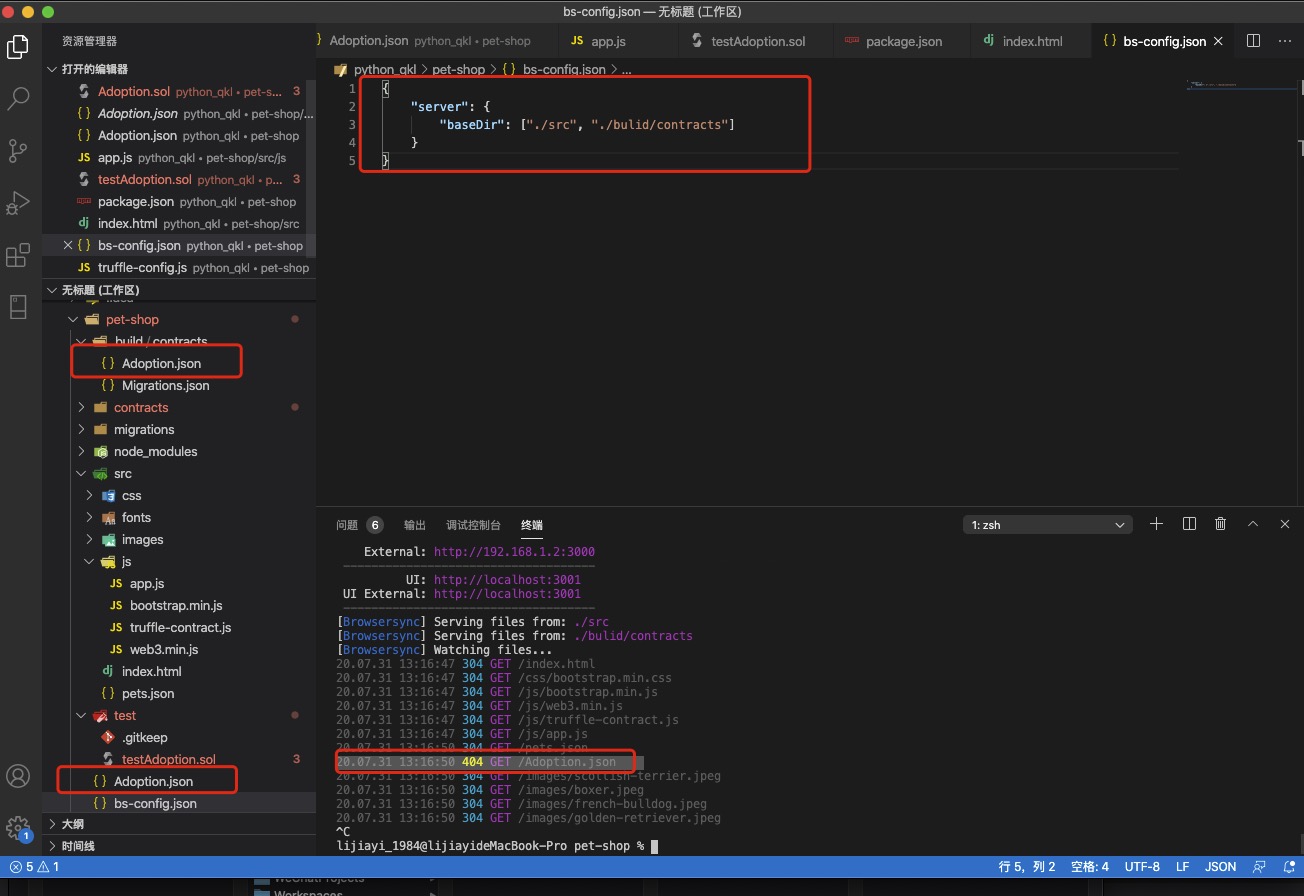The image size is (1304, 896).
Task: Click the feedback icon in status bar
Action: pos(1260,867)
